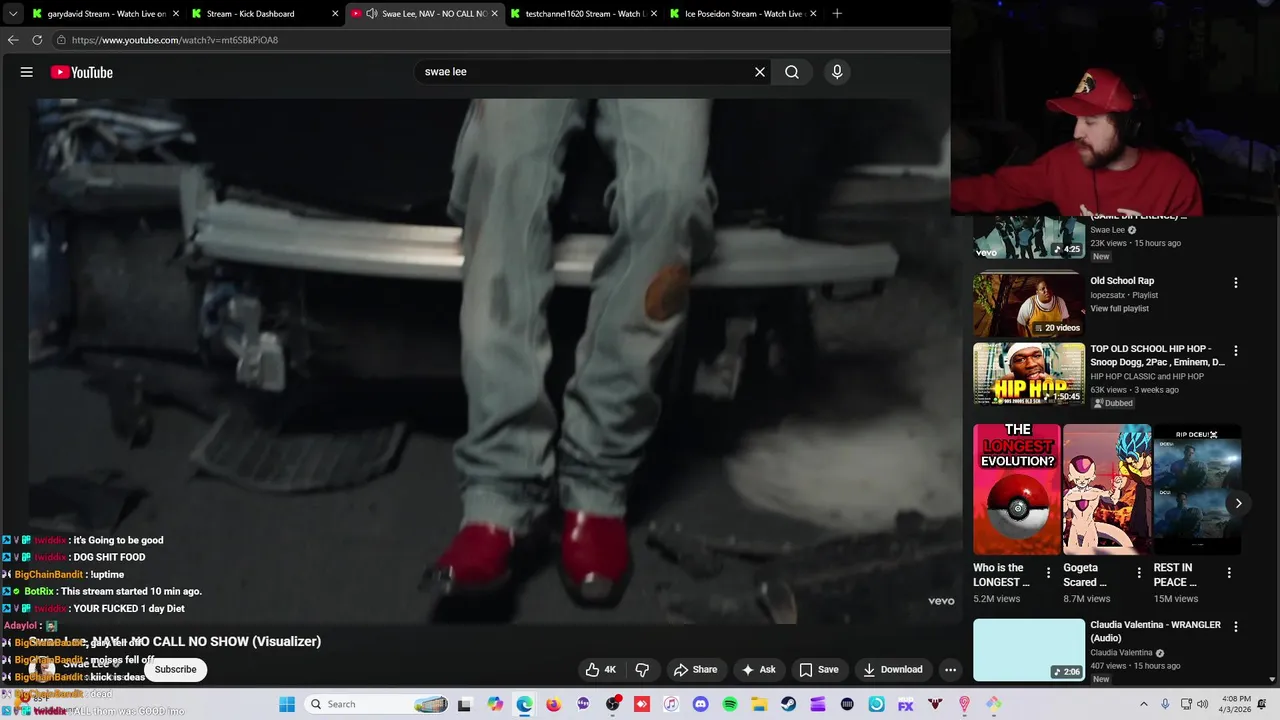1280x720 pixels.
Task: Open the FX app in taskbar
Action: [905, 705]
